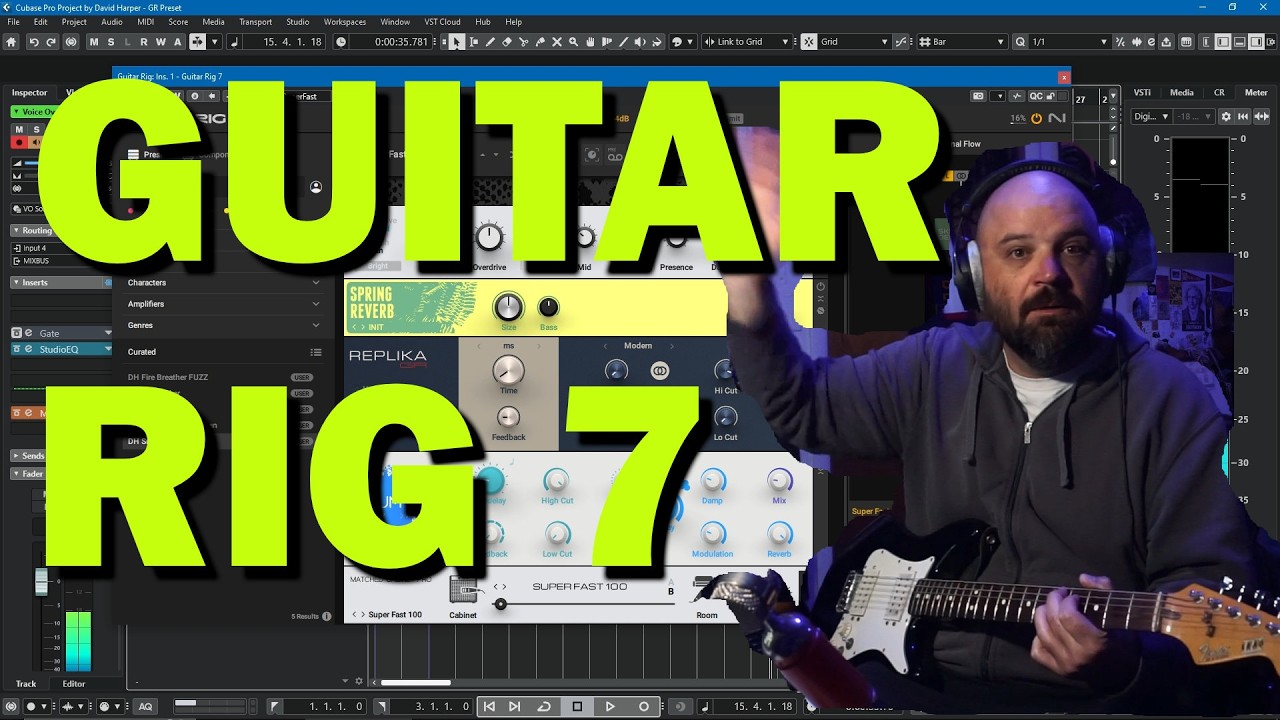Screen dimensions: 1280x720
Task: Select the Mute X tool
Action: pos(557,42)
